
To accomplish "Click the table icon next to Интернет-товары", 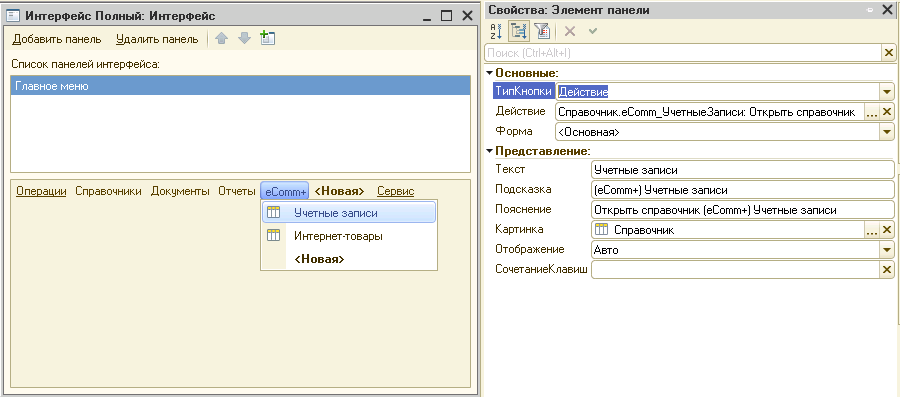I will 274,235.
